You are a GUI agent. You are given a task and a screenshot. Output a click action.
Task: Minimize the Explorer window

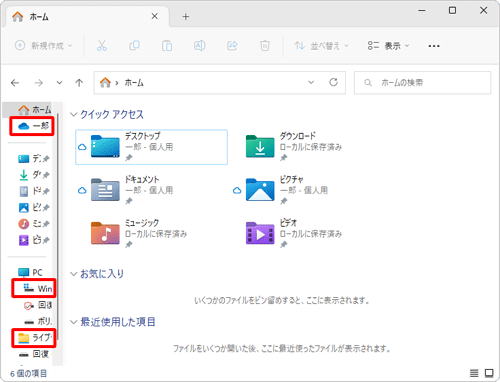[x=422, y=10]
